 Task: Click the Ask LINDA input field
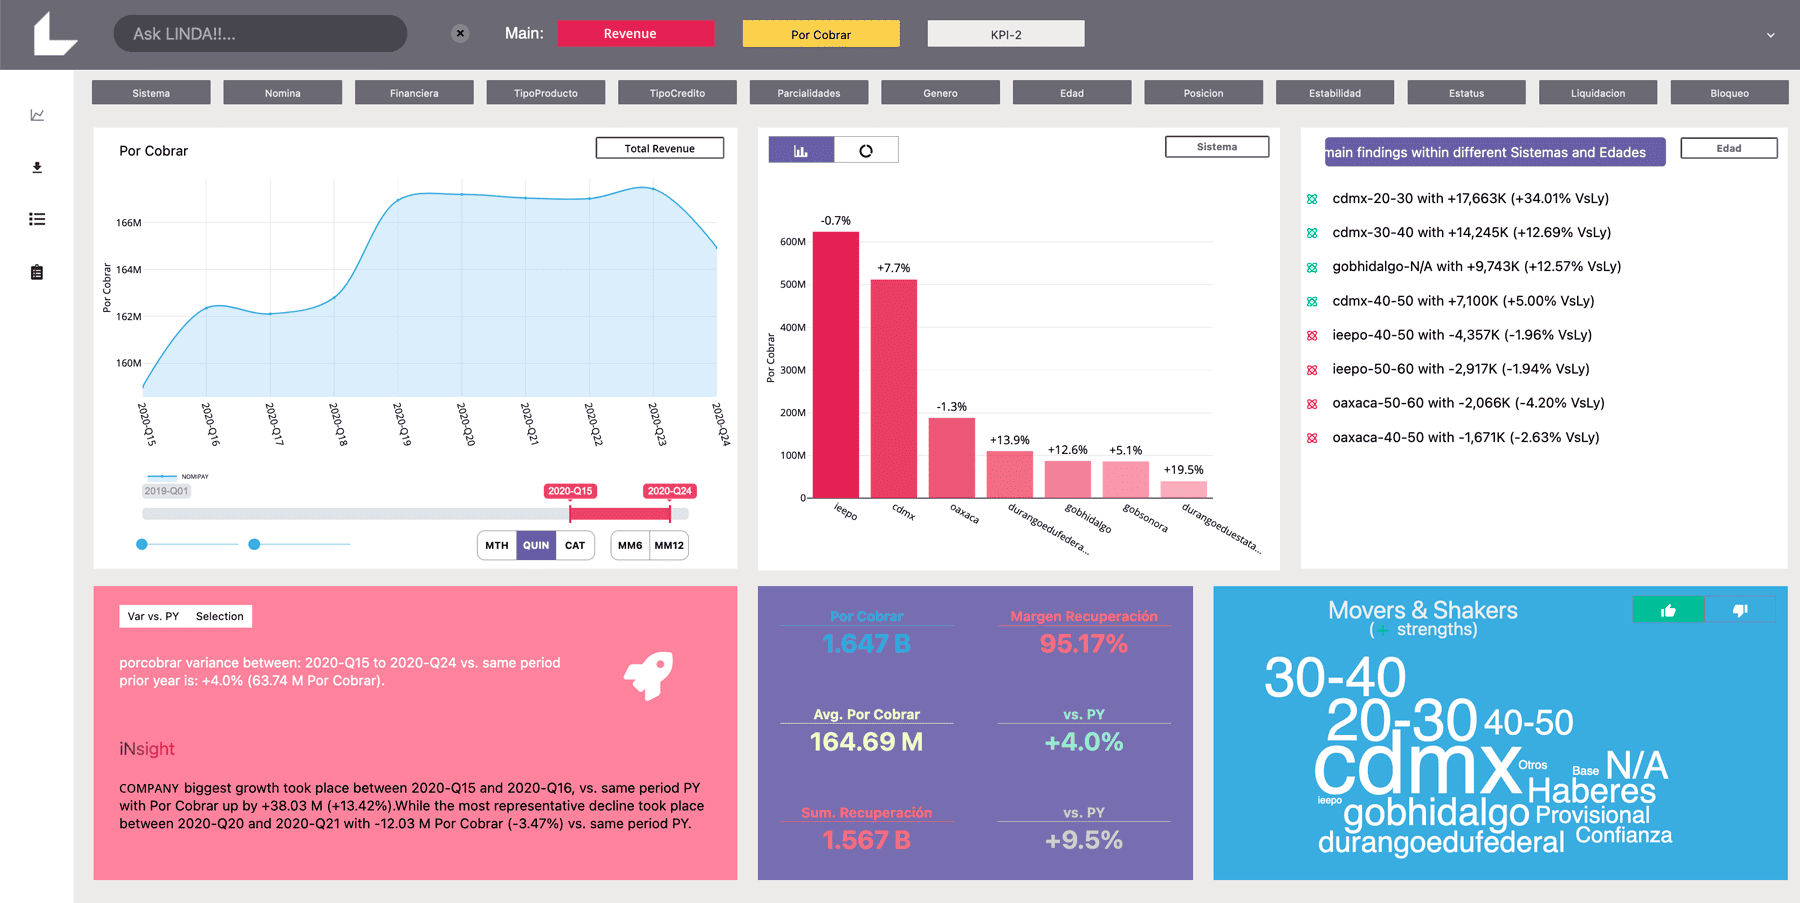[260, 34]
